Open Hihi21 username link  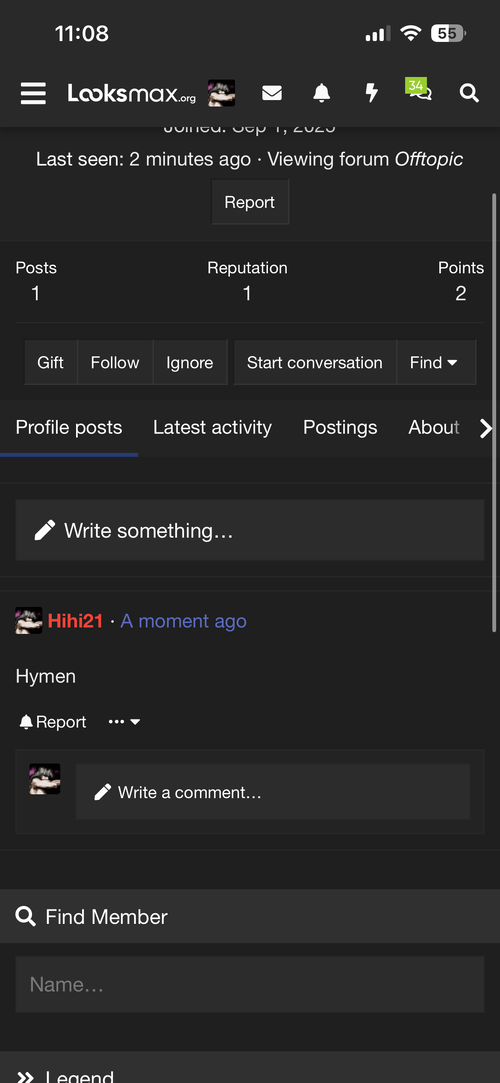[x=75, y=621]
